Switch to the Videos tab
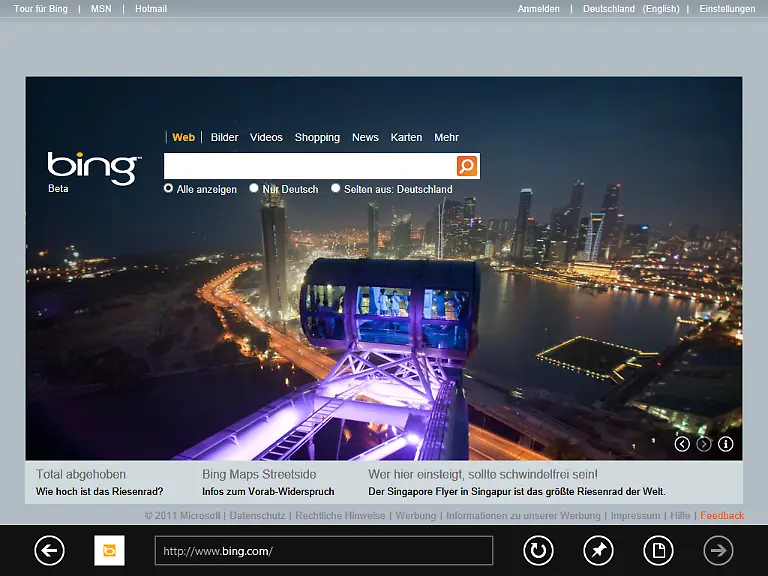 coord(266,137)
